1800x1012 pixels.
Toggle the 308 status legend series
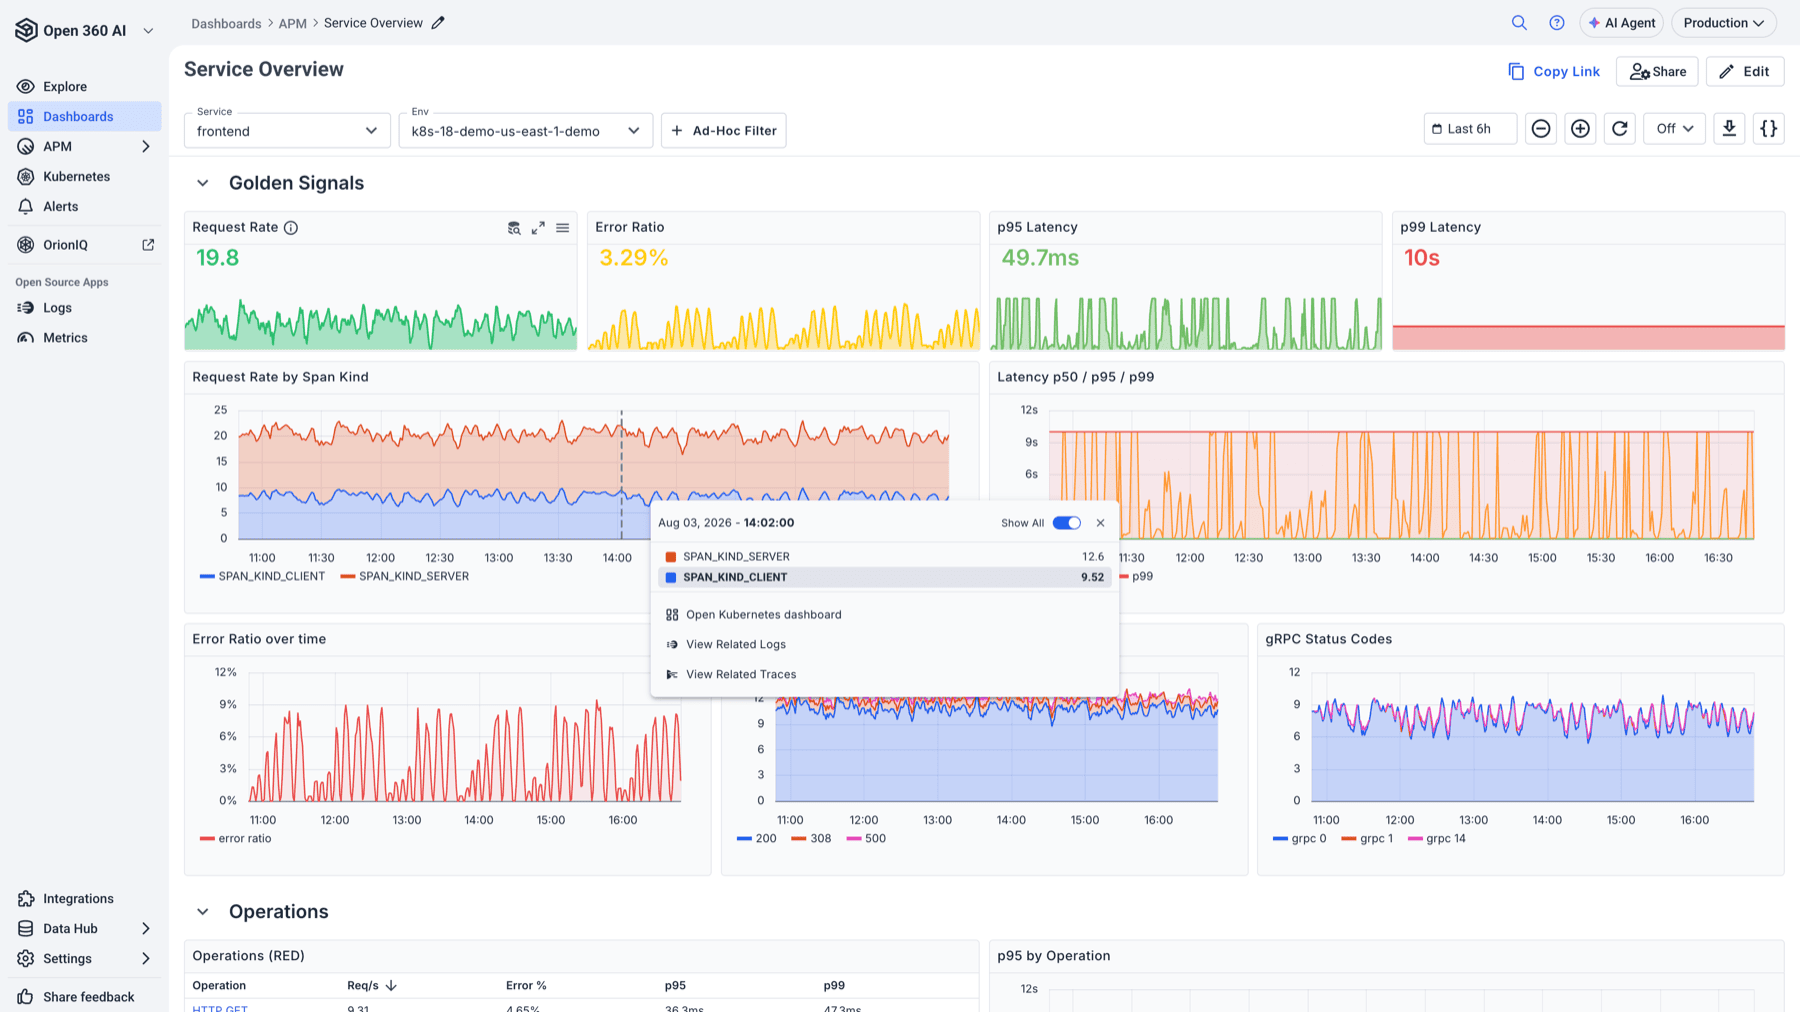point(811,839)
